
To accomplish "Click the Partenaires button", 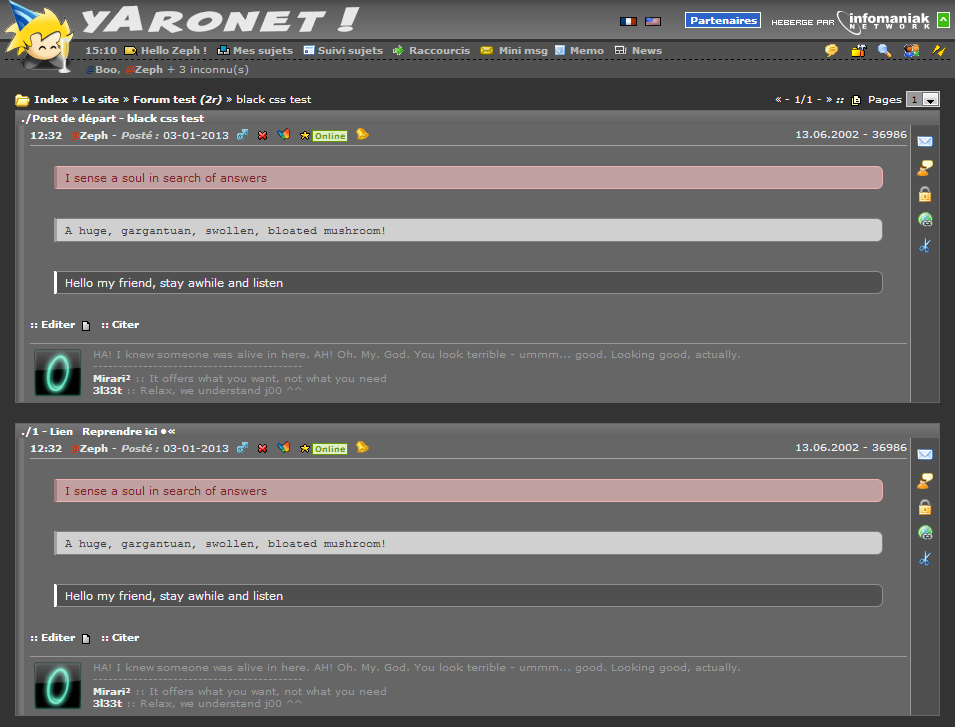I will point(722,20).
